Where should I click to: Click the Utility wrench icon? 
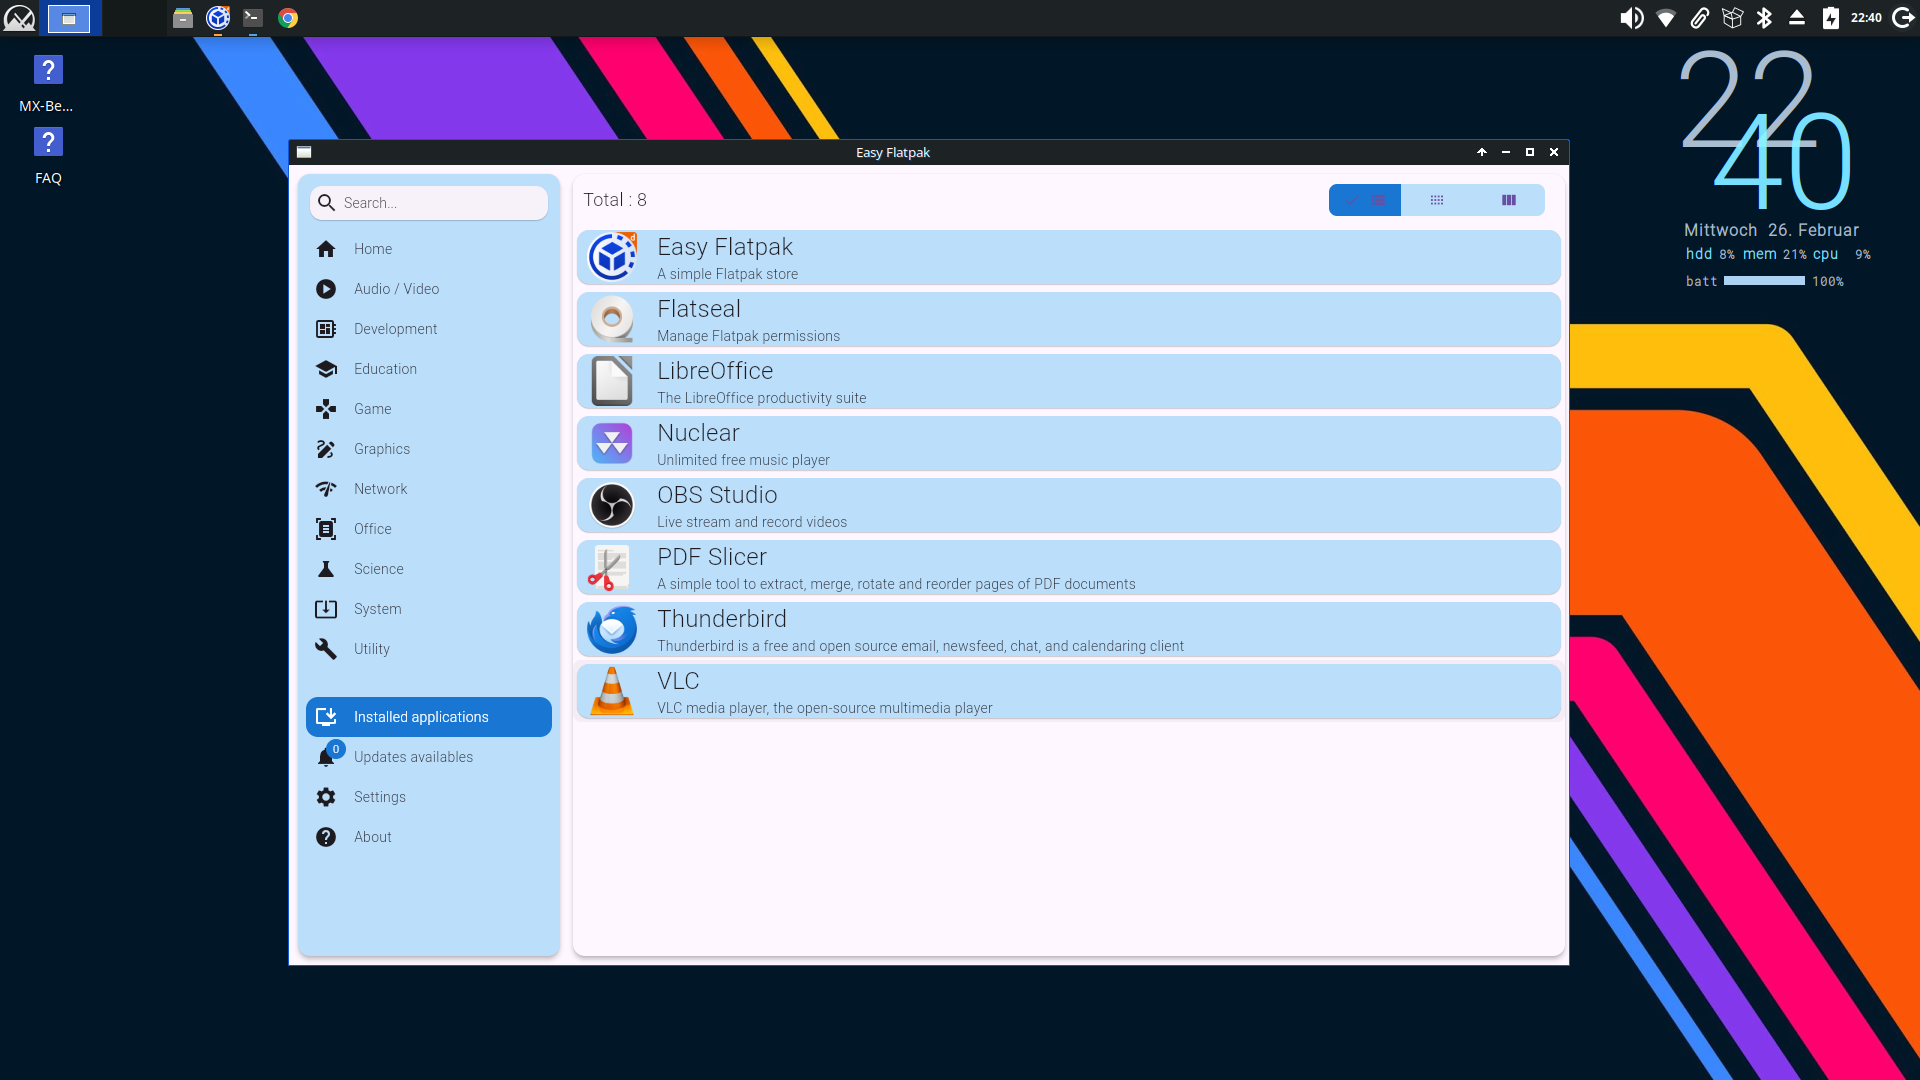[326, 649]
